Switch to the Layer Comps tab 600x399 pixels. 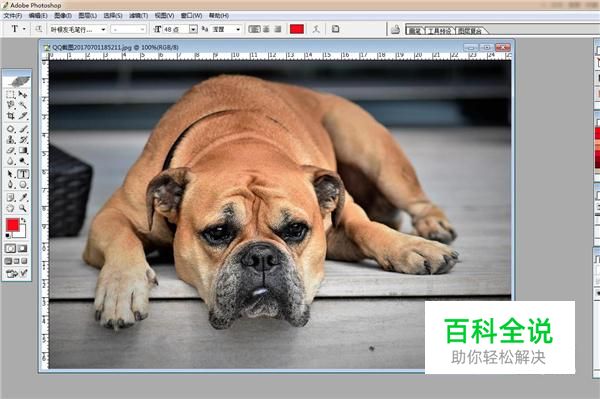(470, 31)
